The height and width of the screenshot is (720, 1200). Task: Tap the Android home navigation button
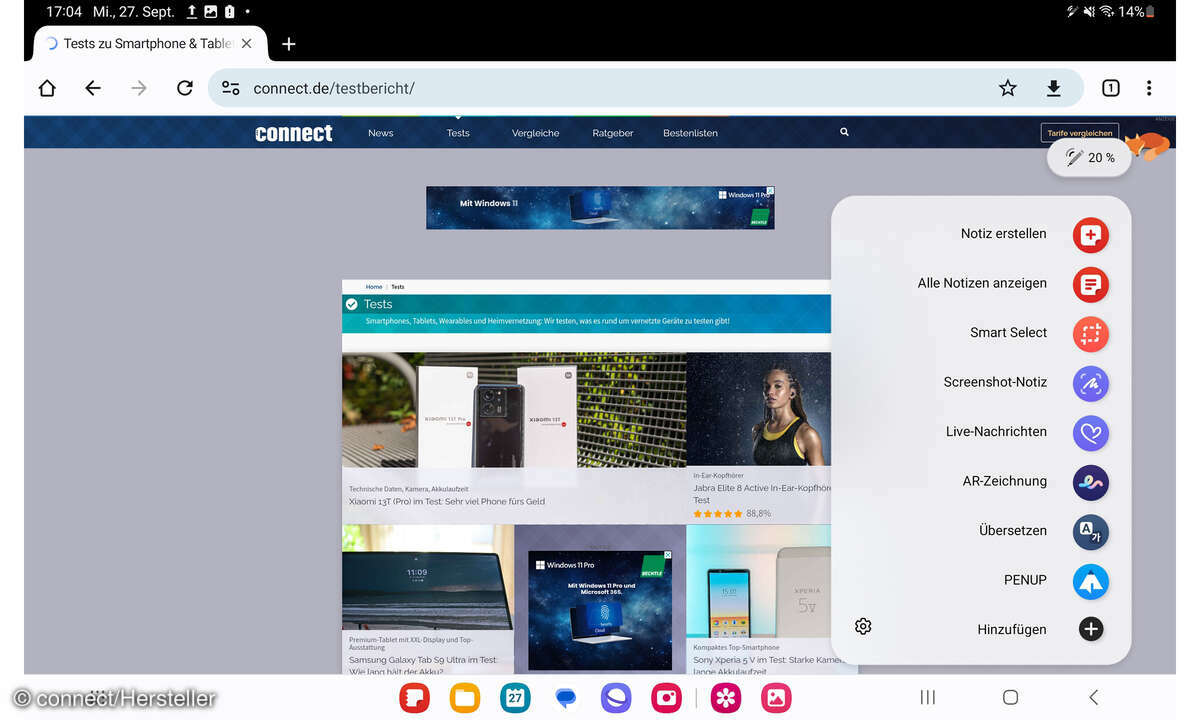coord(1010,697)
